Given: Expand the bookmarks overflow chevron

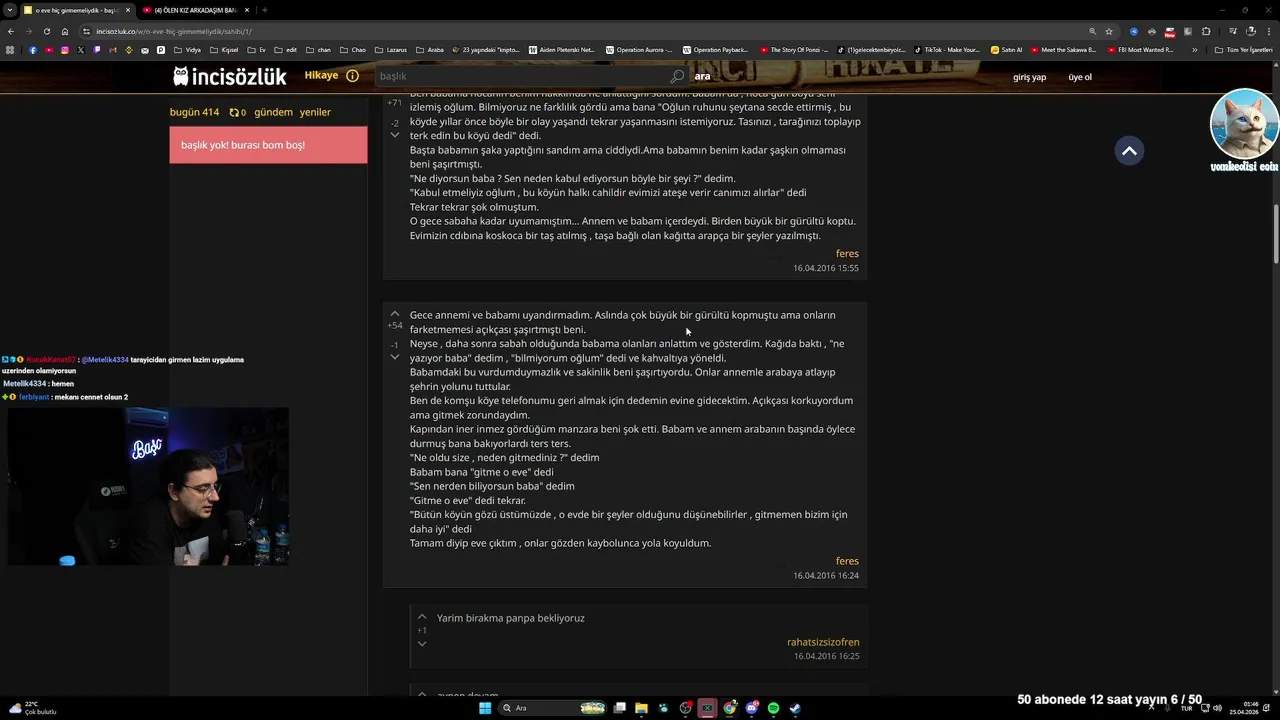Looking at the screenshot, I should pos(1194,50).
